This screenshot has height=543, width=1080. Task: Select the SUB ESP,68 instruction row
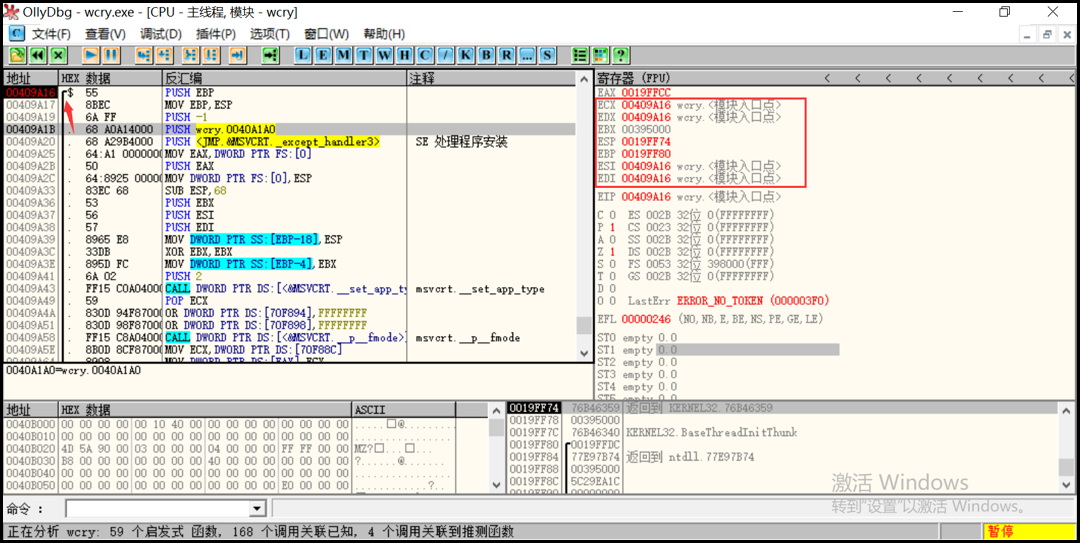pyautogui.click(x=289, y=190)
